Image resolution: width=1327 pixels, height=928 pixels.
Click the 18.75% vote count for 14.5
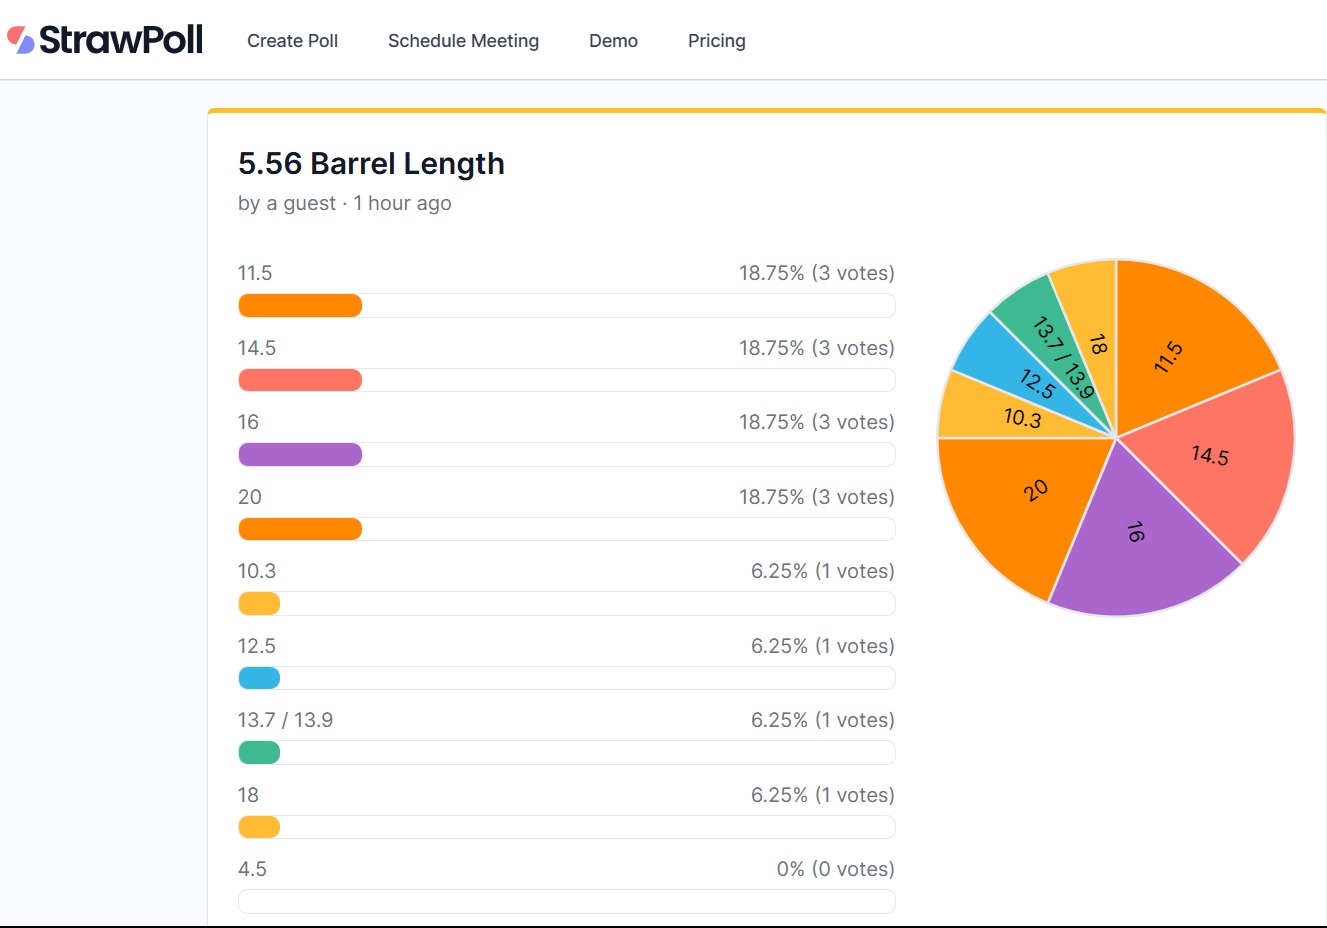coord(817,348)
